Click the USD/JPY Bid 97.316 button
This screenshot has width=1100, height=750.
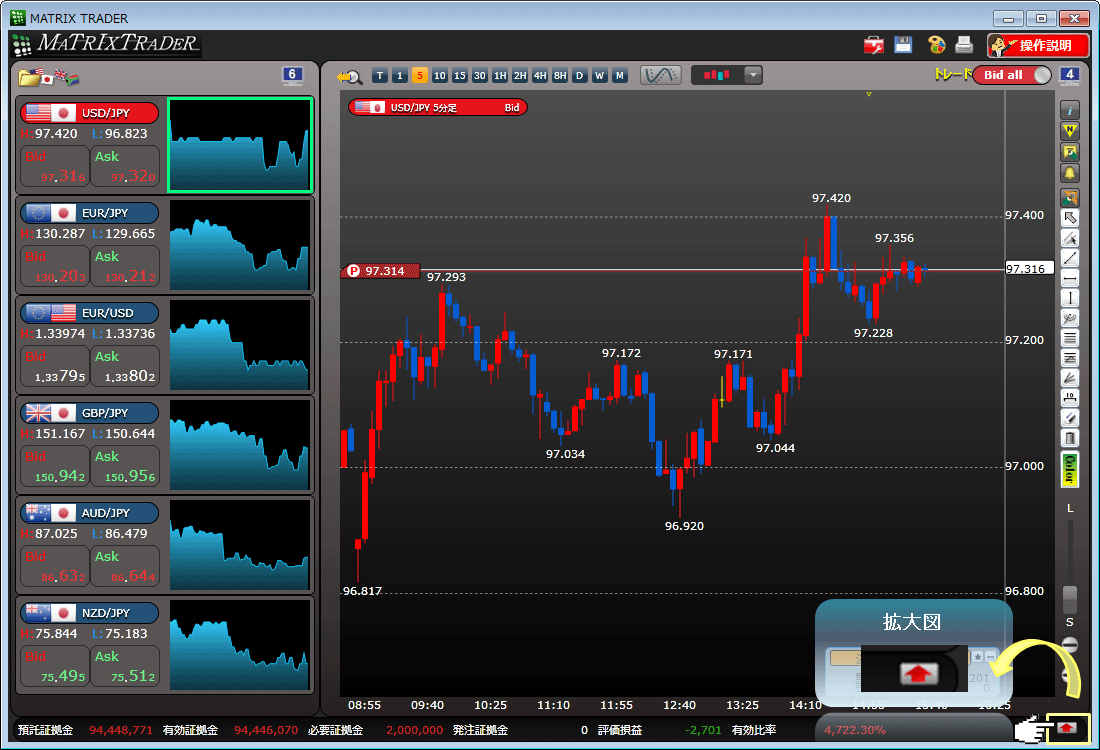[55, 166]
